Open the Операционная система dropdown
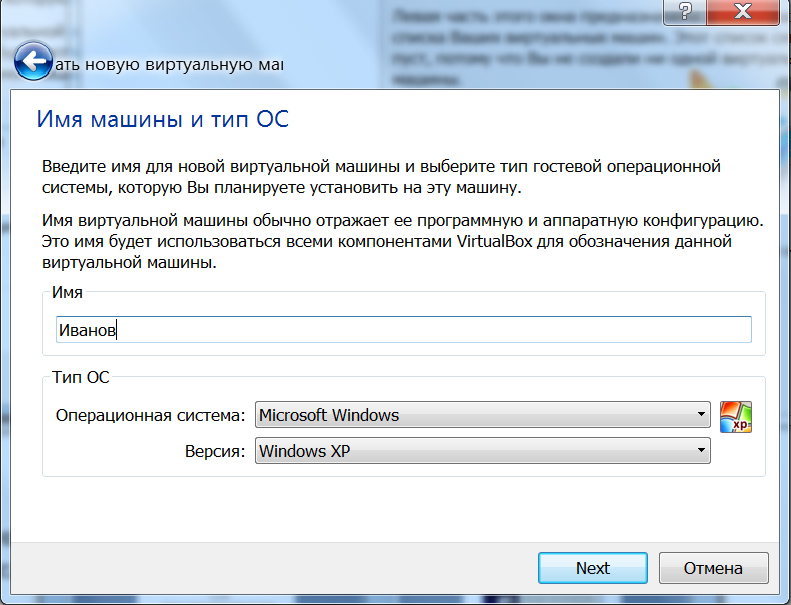This screenshot has height=605, width=791. click(483, 415)
